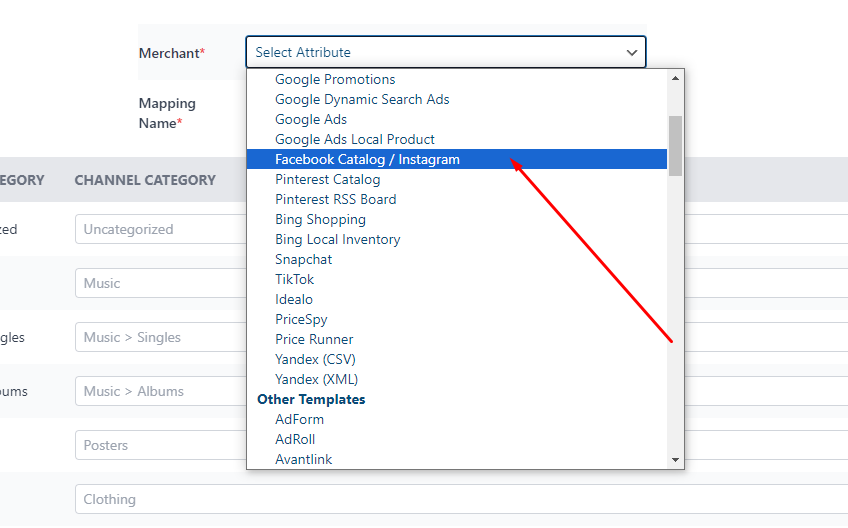
Task: Choose Bing Local Inventory option
Action: (337, 239)
